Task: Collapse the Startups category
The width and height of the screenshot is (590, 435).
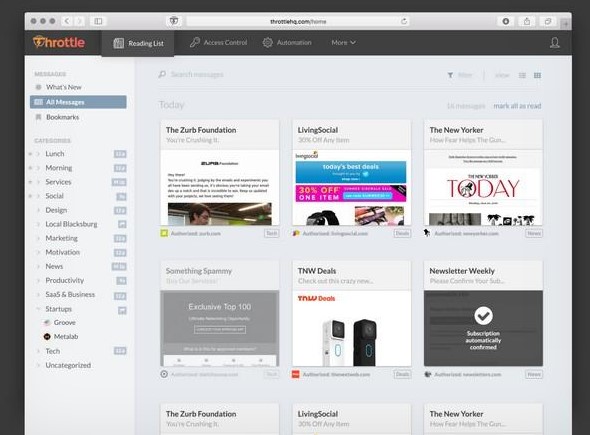Action: coord(38,309)
